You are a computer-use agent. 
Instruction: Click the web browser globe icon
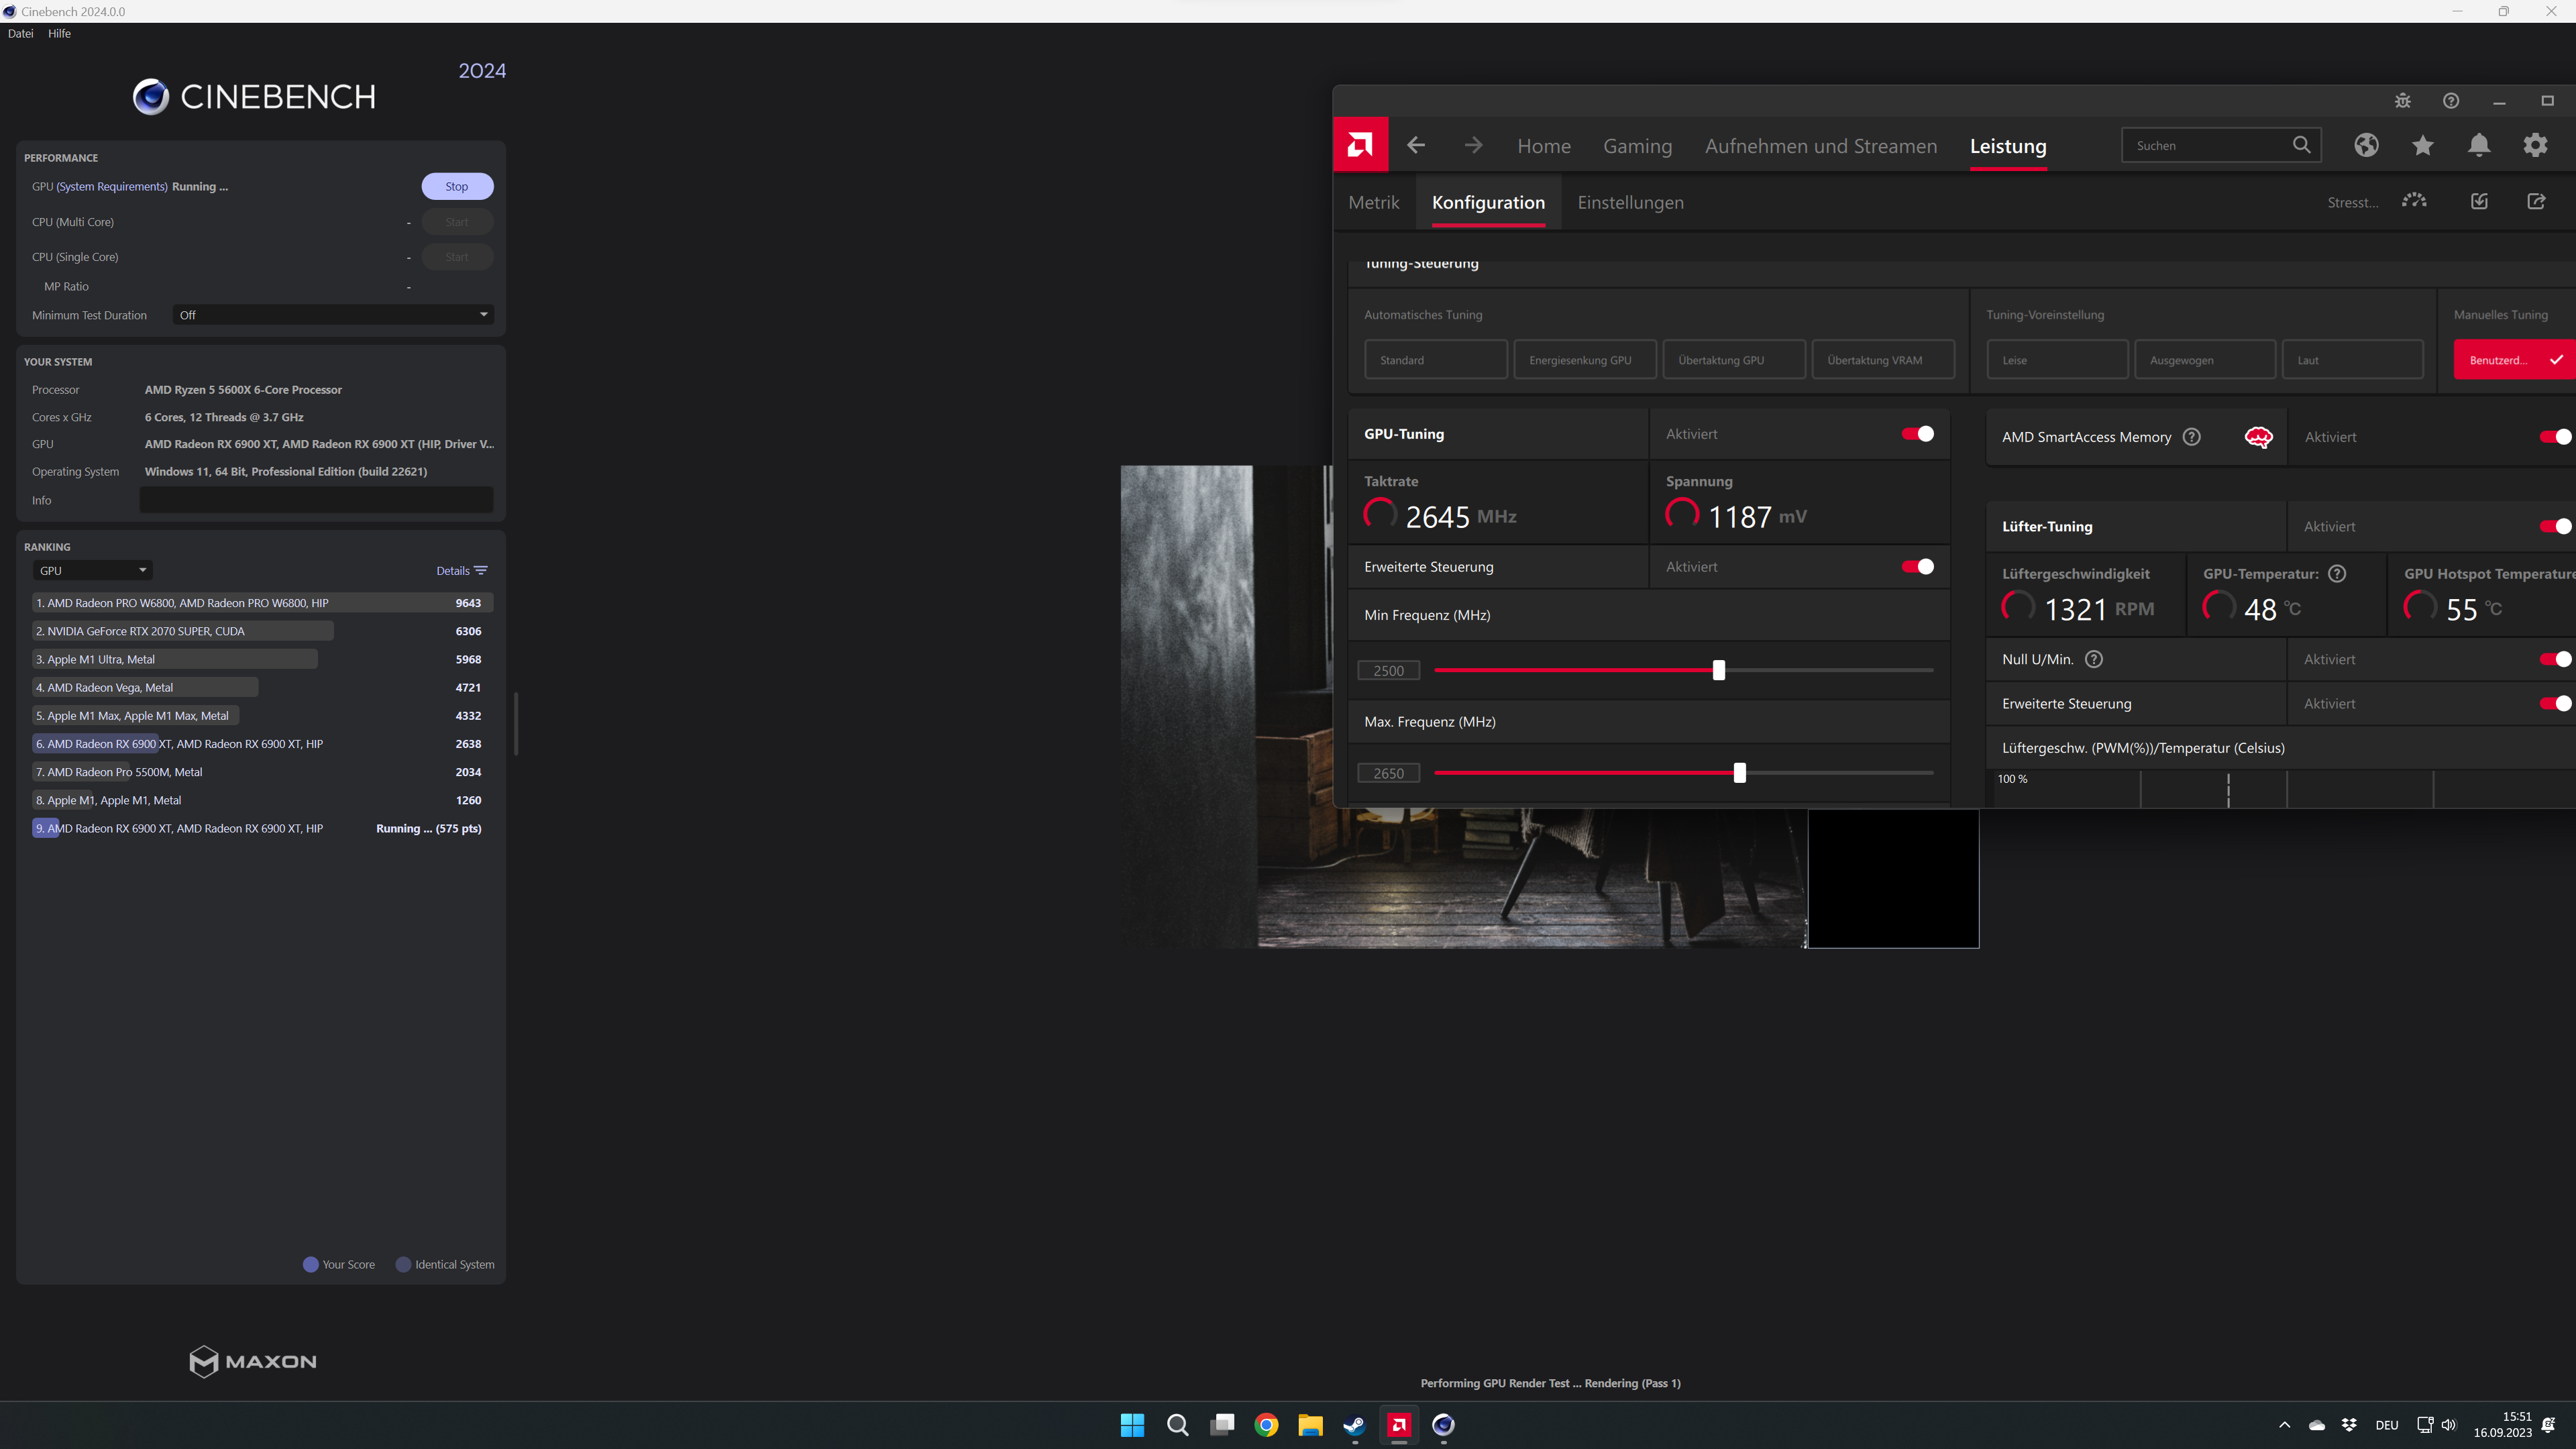2366,145
